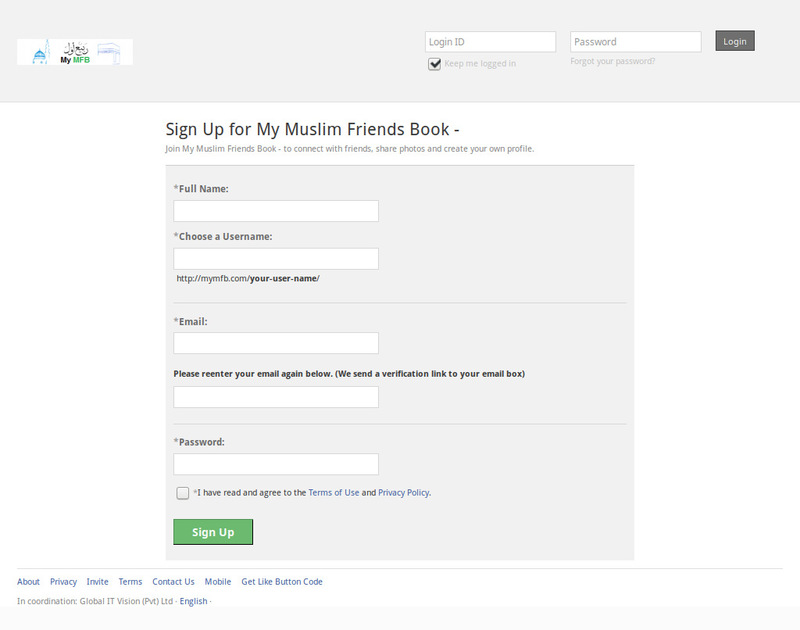The height and width of the screenshot is (630, 800).
Task: Open the About footer link
Action: coord(28,582)
